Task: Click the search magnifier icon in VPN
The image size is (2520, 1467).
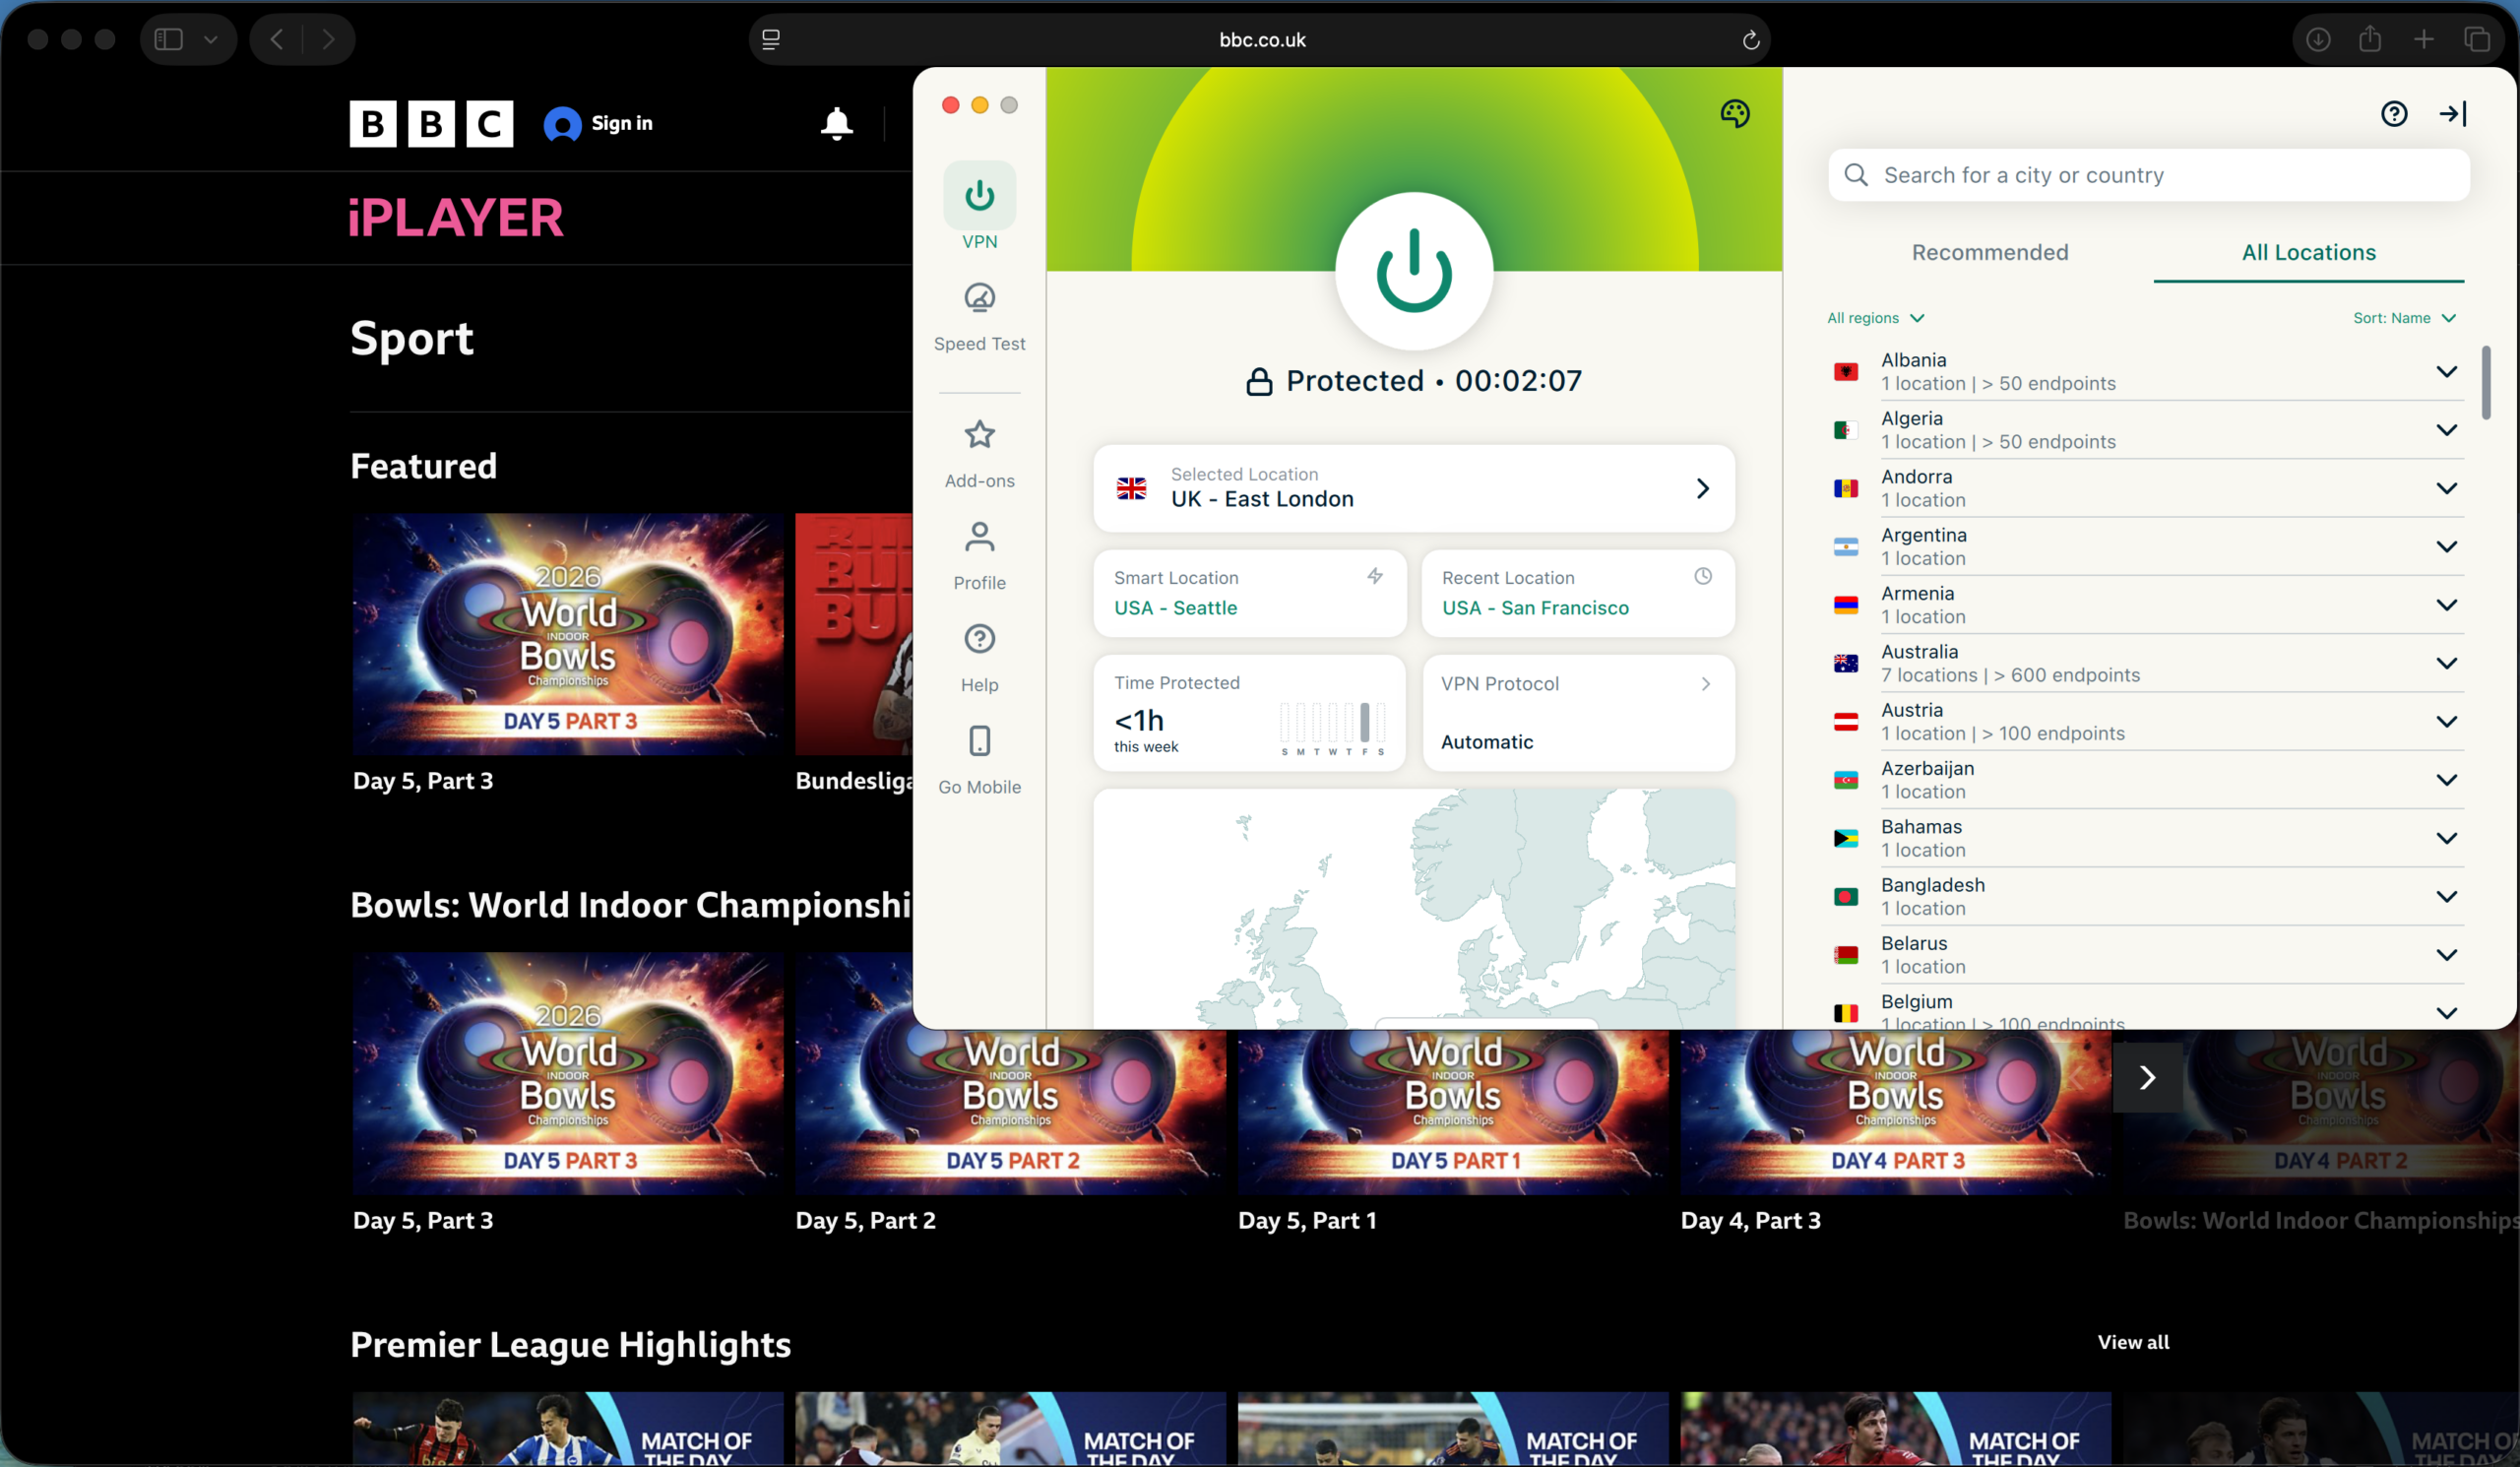Action: pos(1856,175)
